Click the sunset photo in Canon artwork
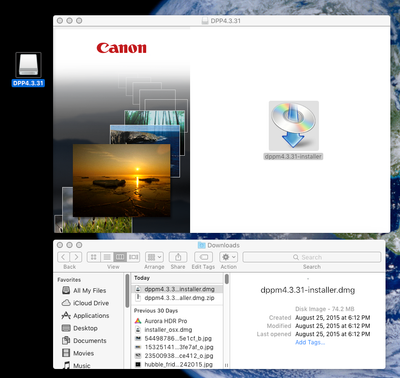The height and width of the screenshot is (378, 400). click(x=122, y=180)
